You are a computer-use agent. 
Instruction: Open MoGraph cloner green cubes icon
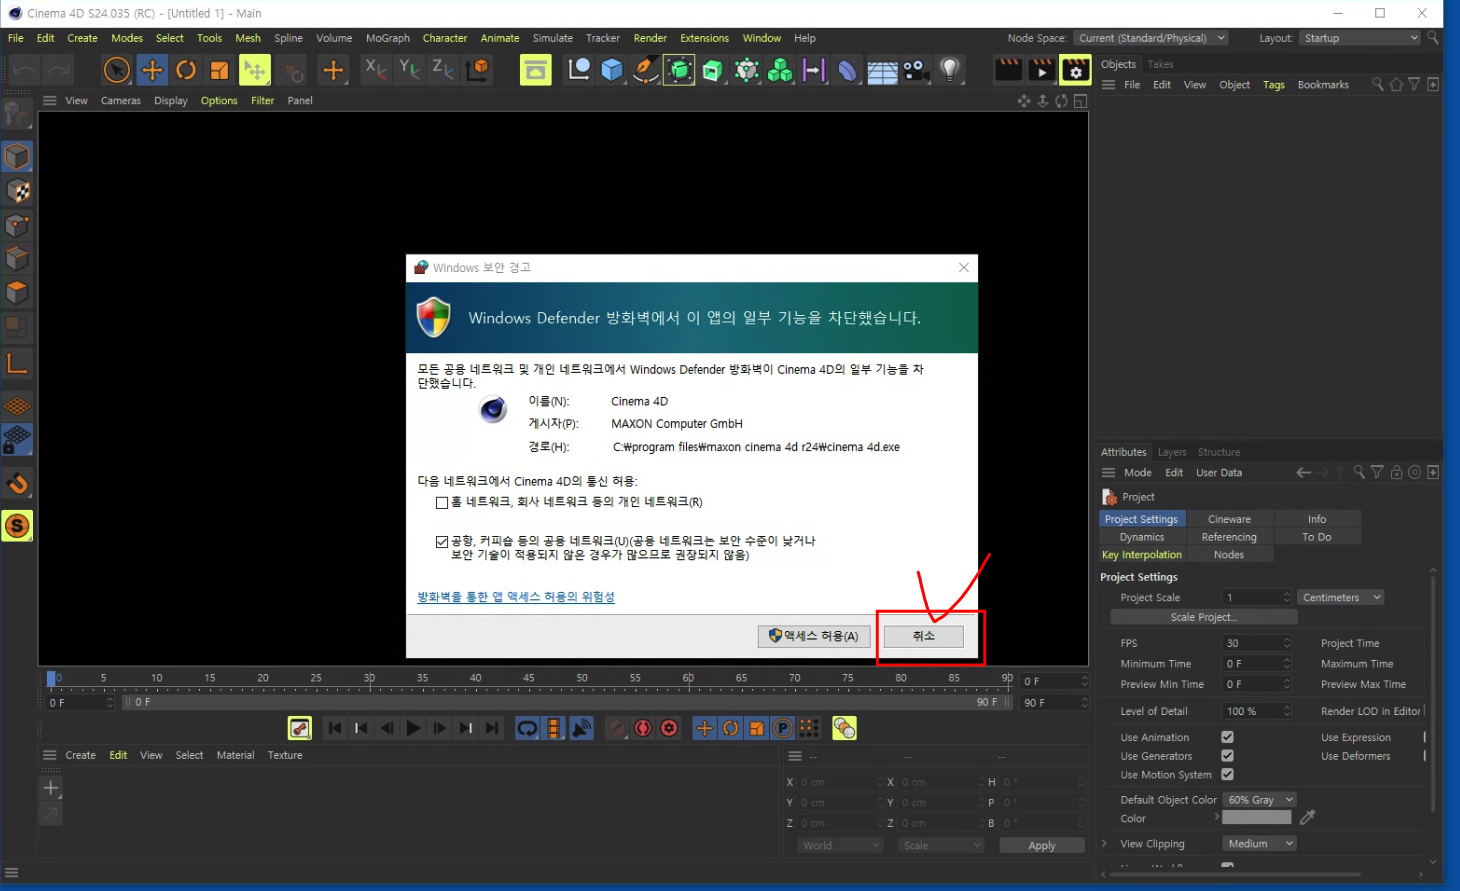click(x=780, y=70)
